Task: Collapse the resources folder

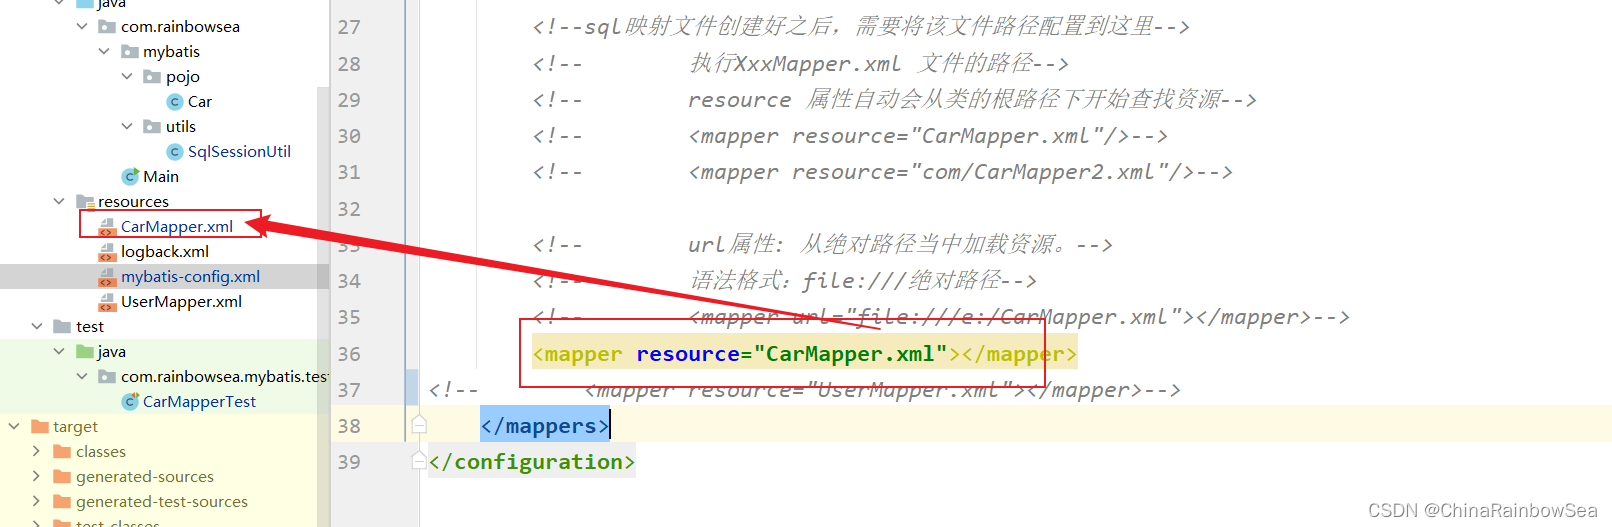Action: [59, 201]
